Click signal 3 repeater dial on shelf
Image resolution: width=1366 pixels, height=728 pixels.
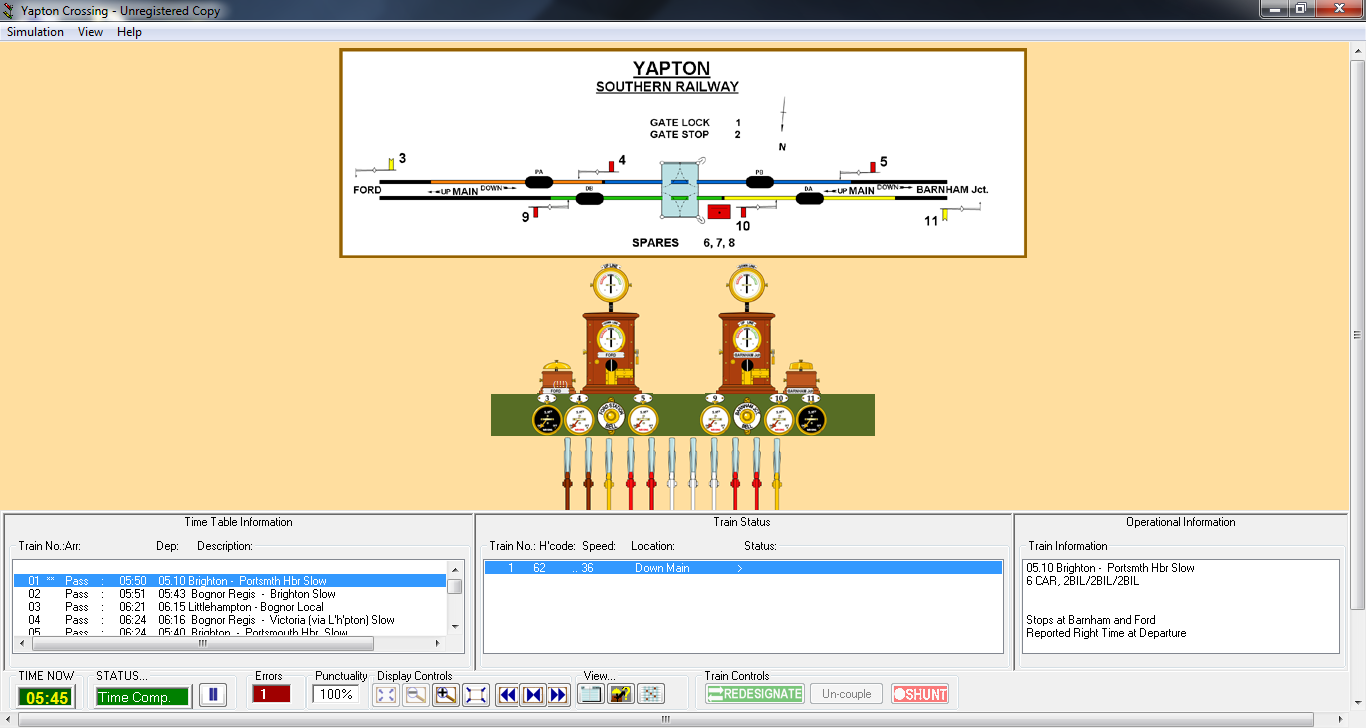click(547, 419)
